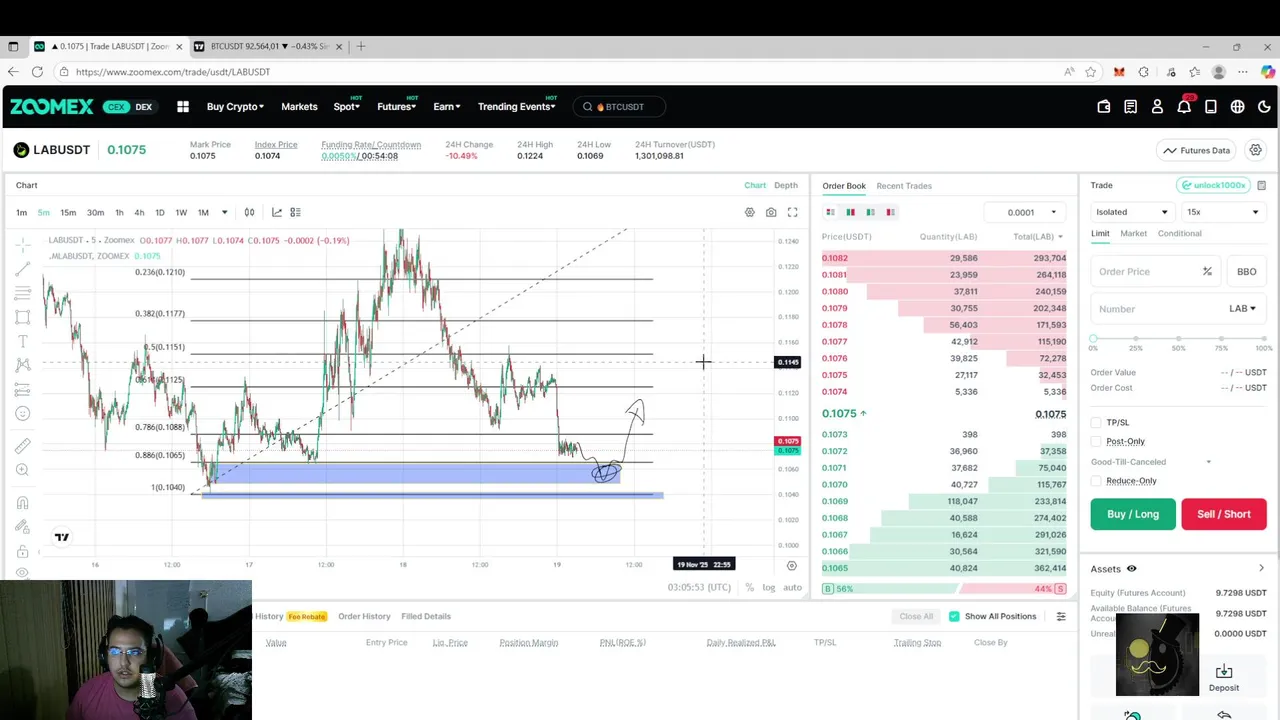Toggle percent scale on chart

749,587
